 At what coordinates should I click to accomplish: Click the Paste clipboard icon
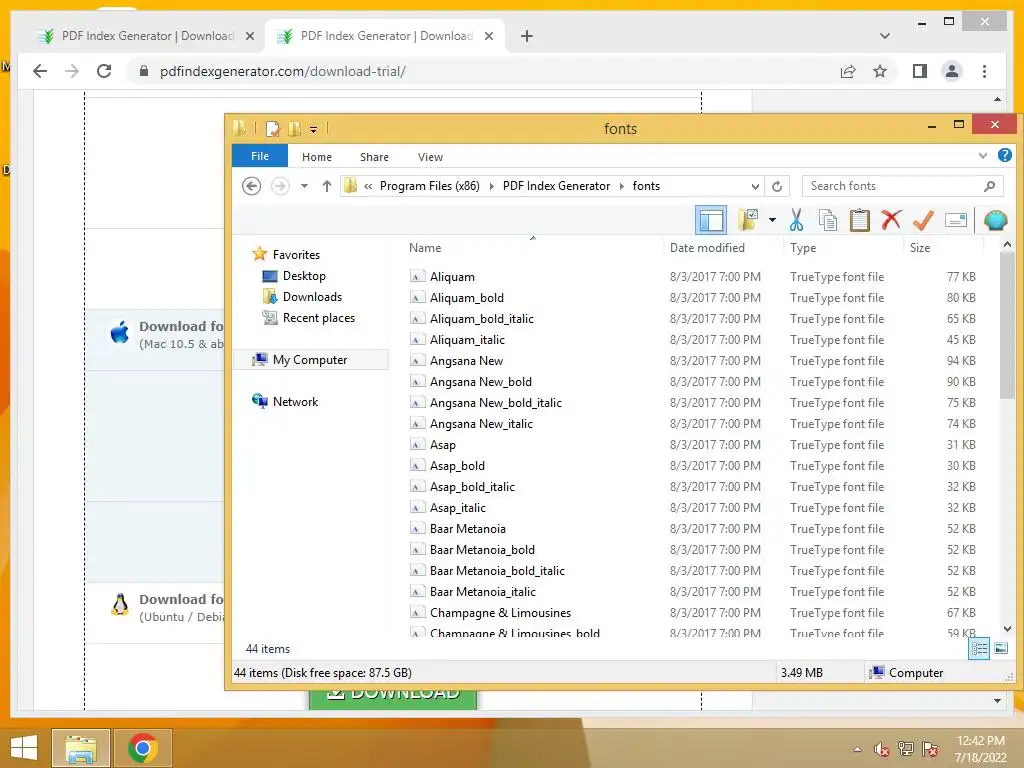click(x=859, y=220)
